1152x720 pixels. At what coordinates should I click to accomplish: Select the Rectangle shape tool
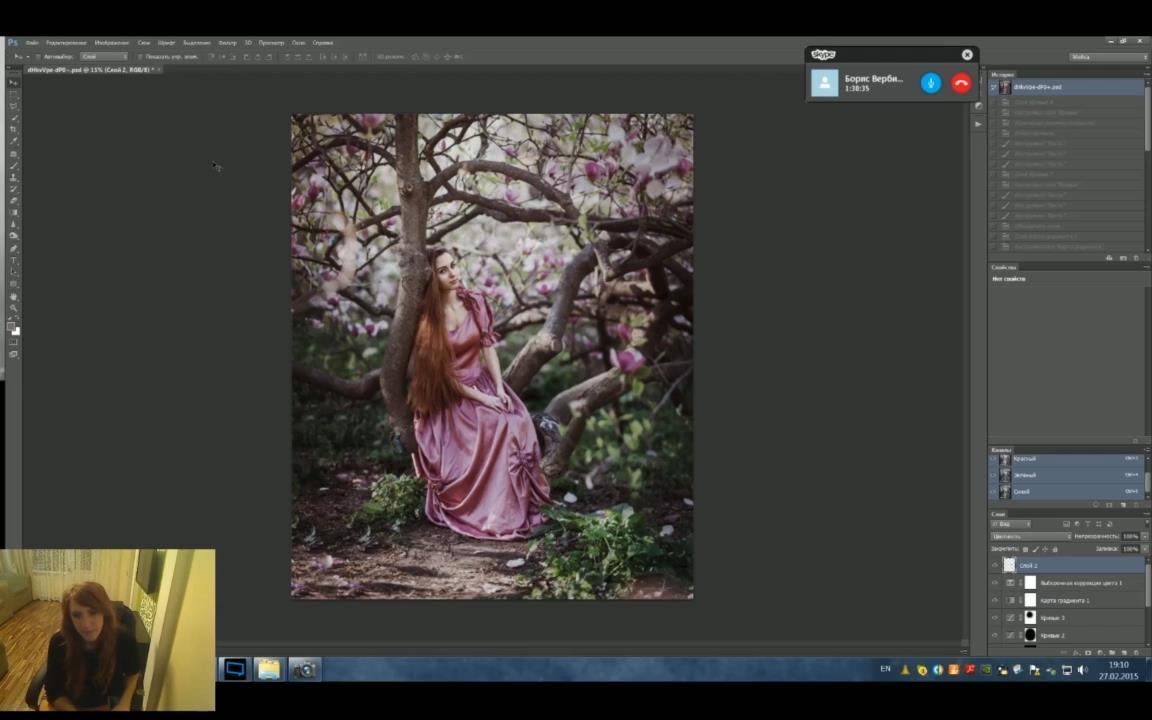[13, 283]
